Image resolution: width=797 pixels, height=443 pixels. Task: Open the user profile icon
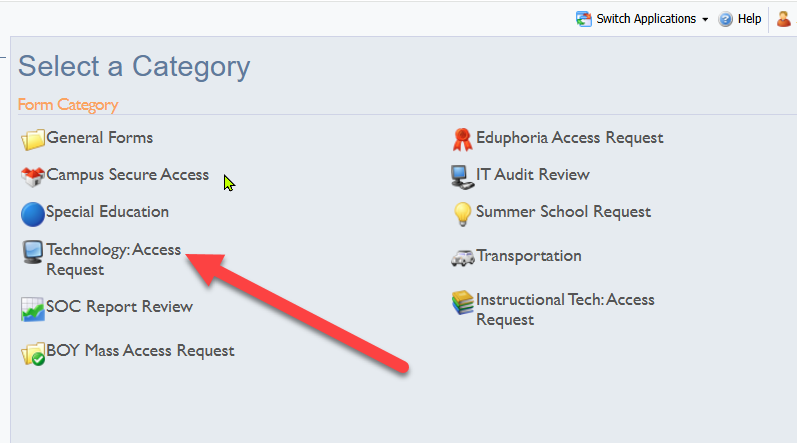pos(783,19)
